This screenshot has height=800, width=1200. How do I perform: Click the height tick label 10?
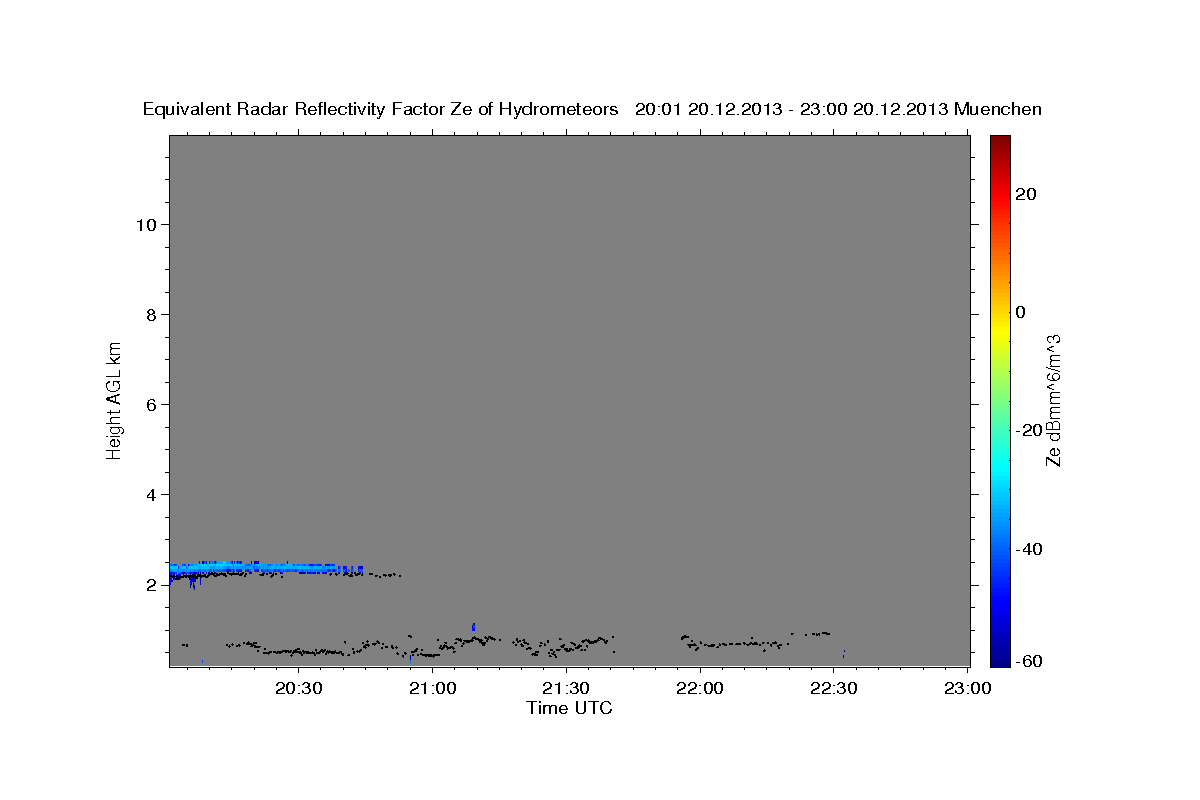[x=146, y=224]
